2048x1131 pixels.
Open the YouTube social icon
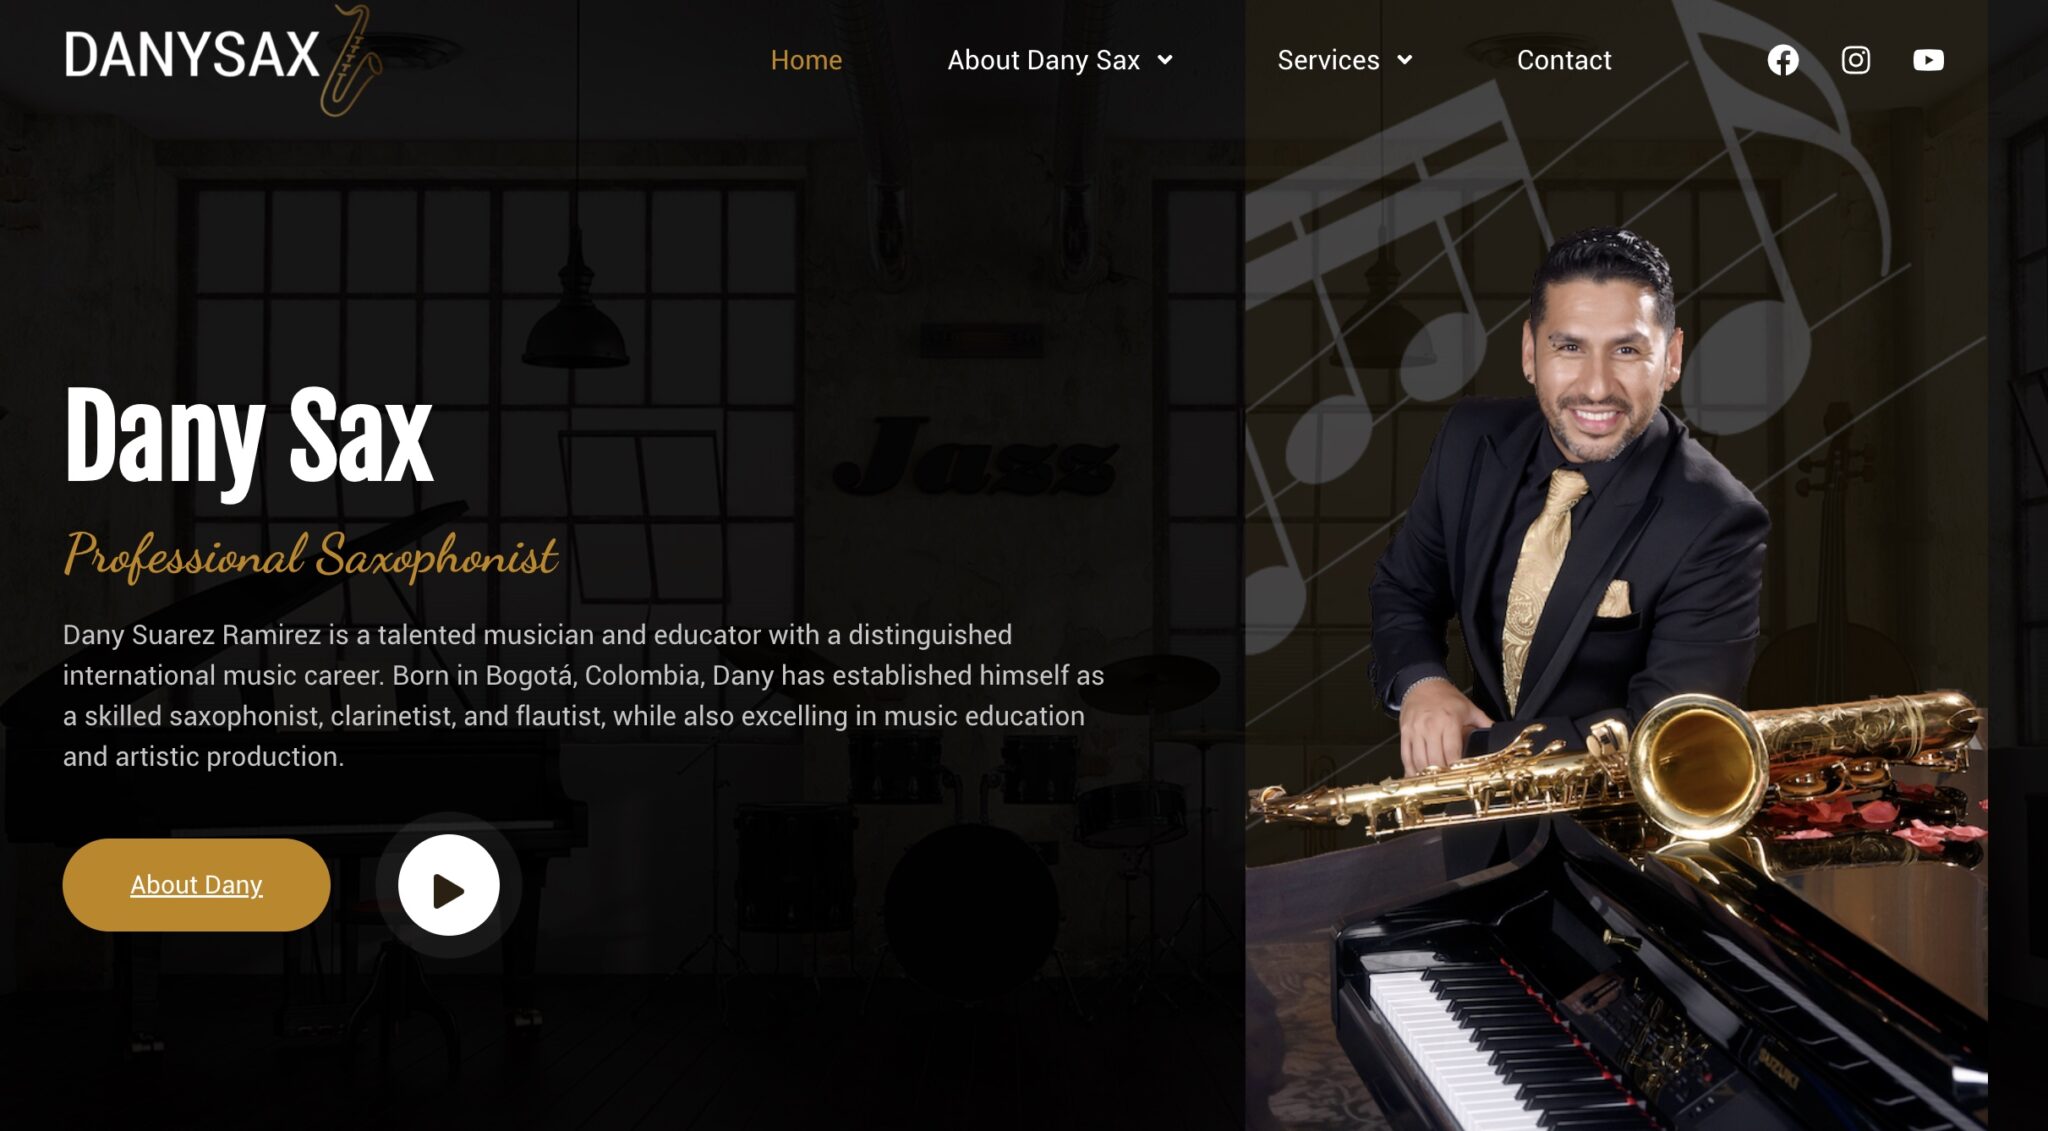point(1928,60)
